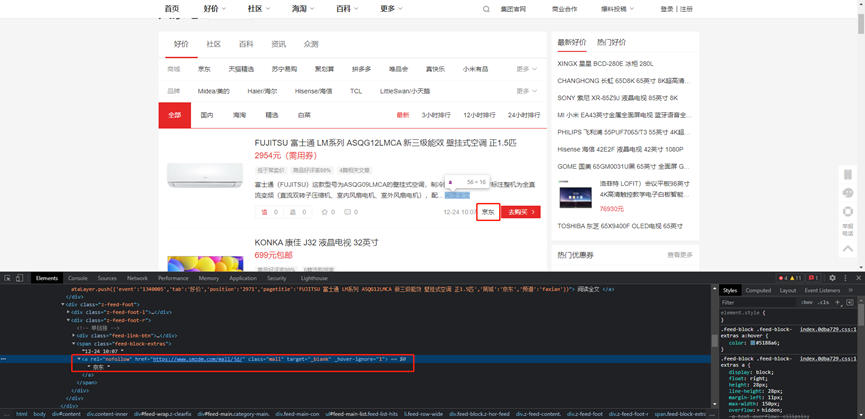Collapse the div.z-feed-foot-r node
The height and width of the screenshot is (419, 865).
(x=68, y=320)
